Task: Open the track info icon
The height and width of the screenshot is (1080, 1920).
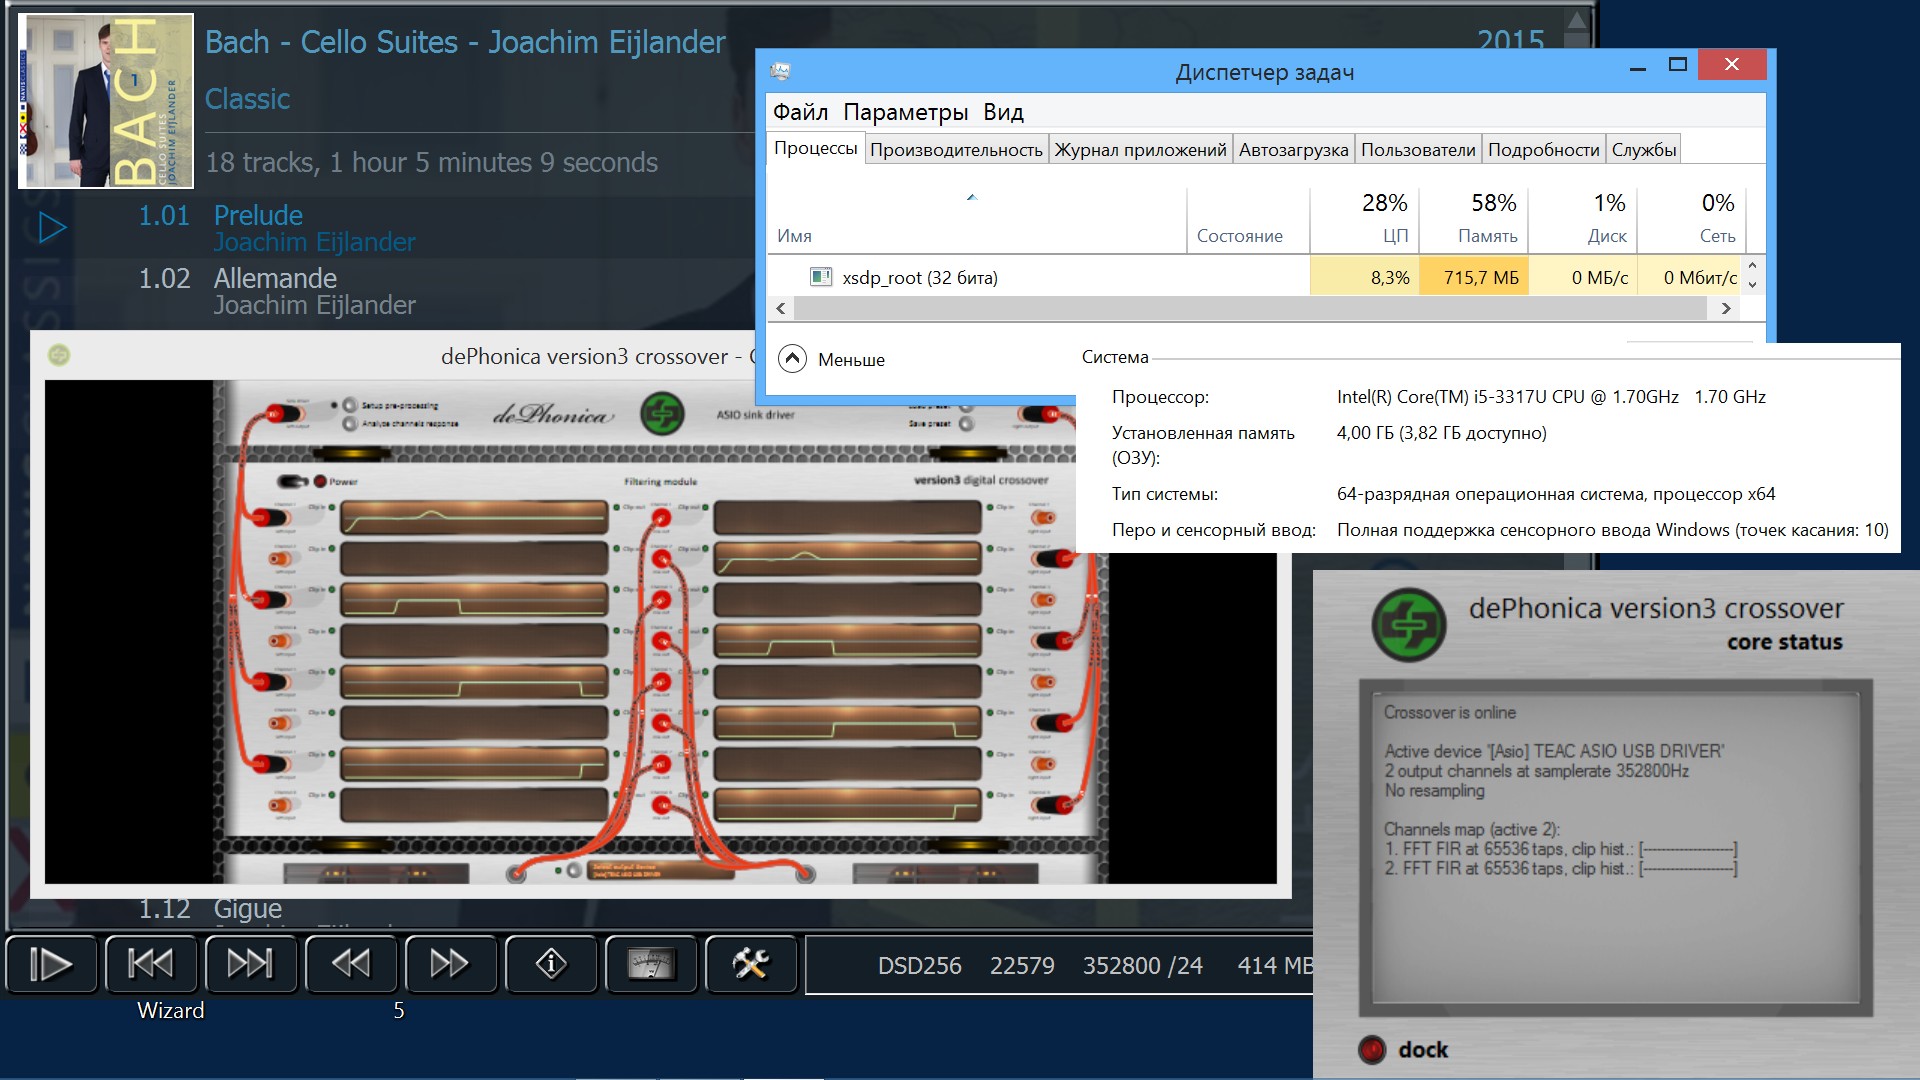Action: pos(551,964)
